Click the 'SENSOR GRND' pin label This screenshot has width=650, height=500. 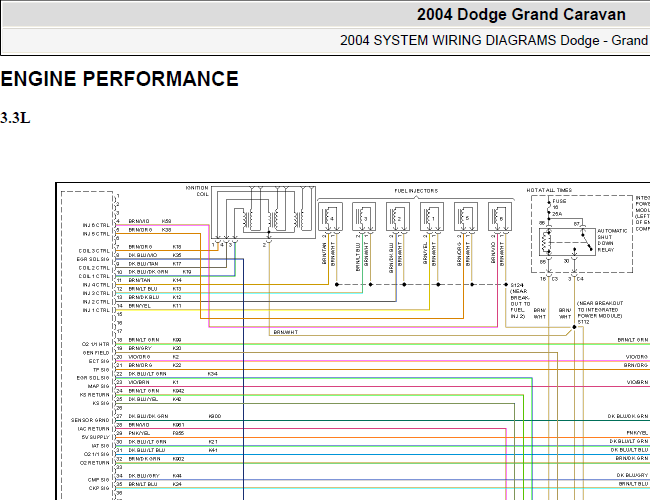coord(90,420)
